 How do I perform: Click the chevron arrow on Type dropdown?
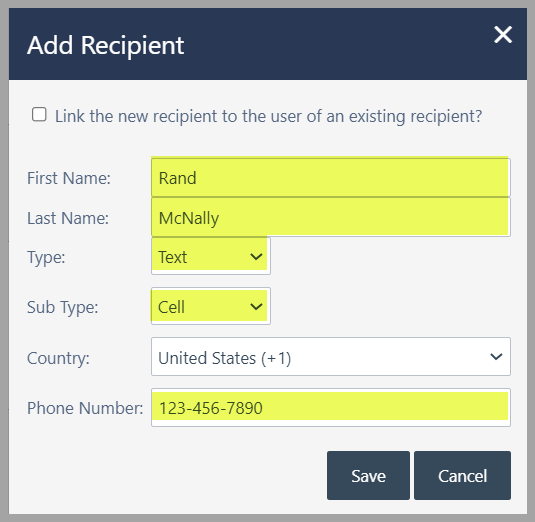(x=256, y=257)
